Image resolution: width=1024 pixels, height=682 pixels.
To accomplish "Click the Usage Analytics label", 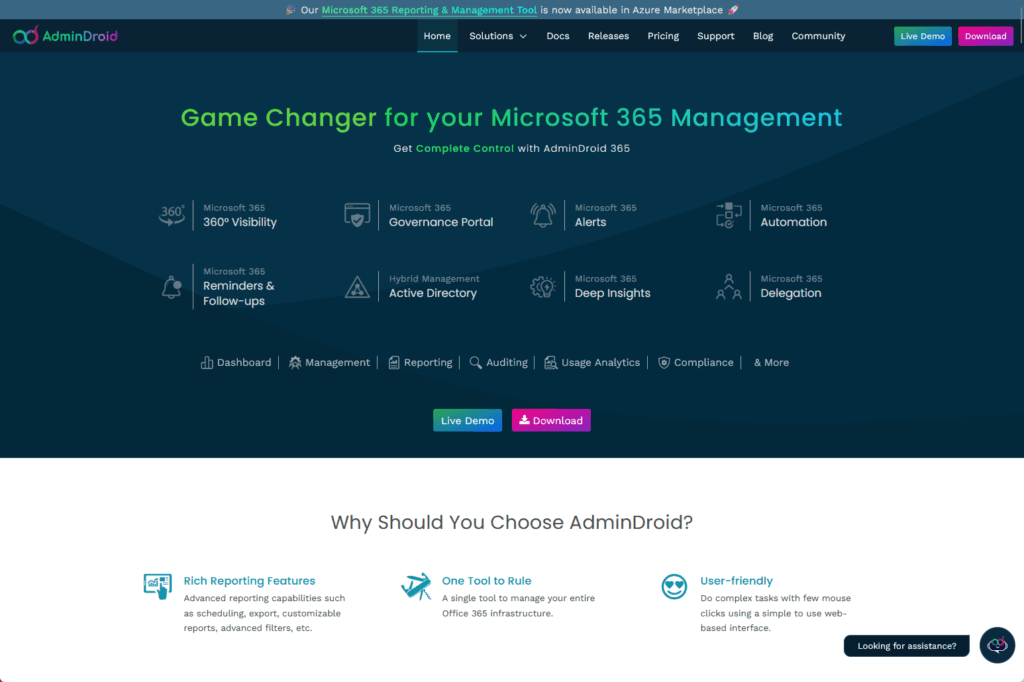I will point(601,363).
